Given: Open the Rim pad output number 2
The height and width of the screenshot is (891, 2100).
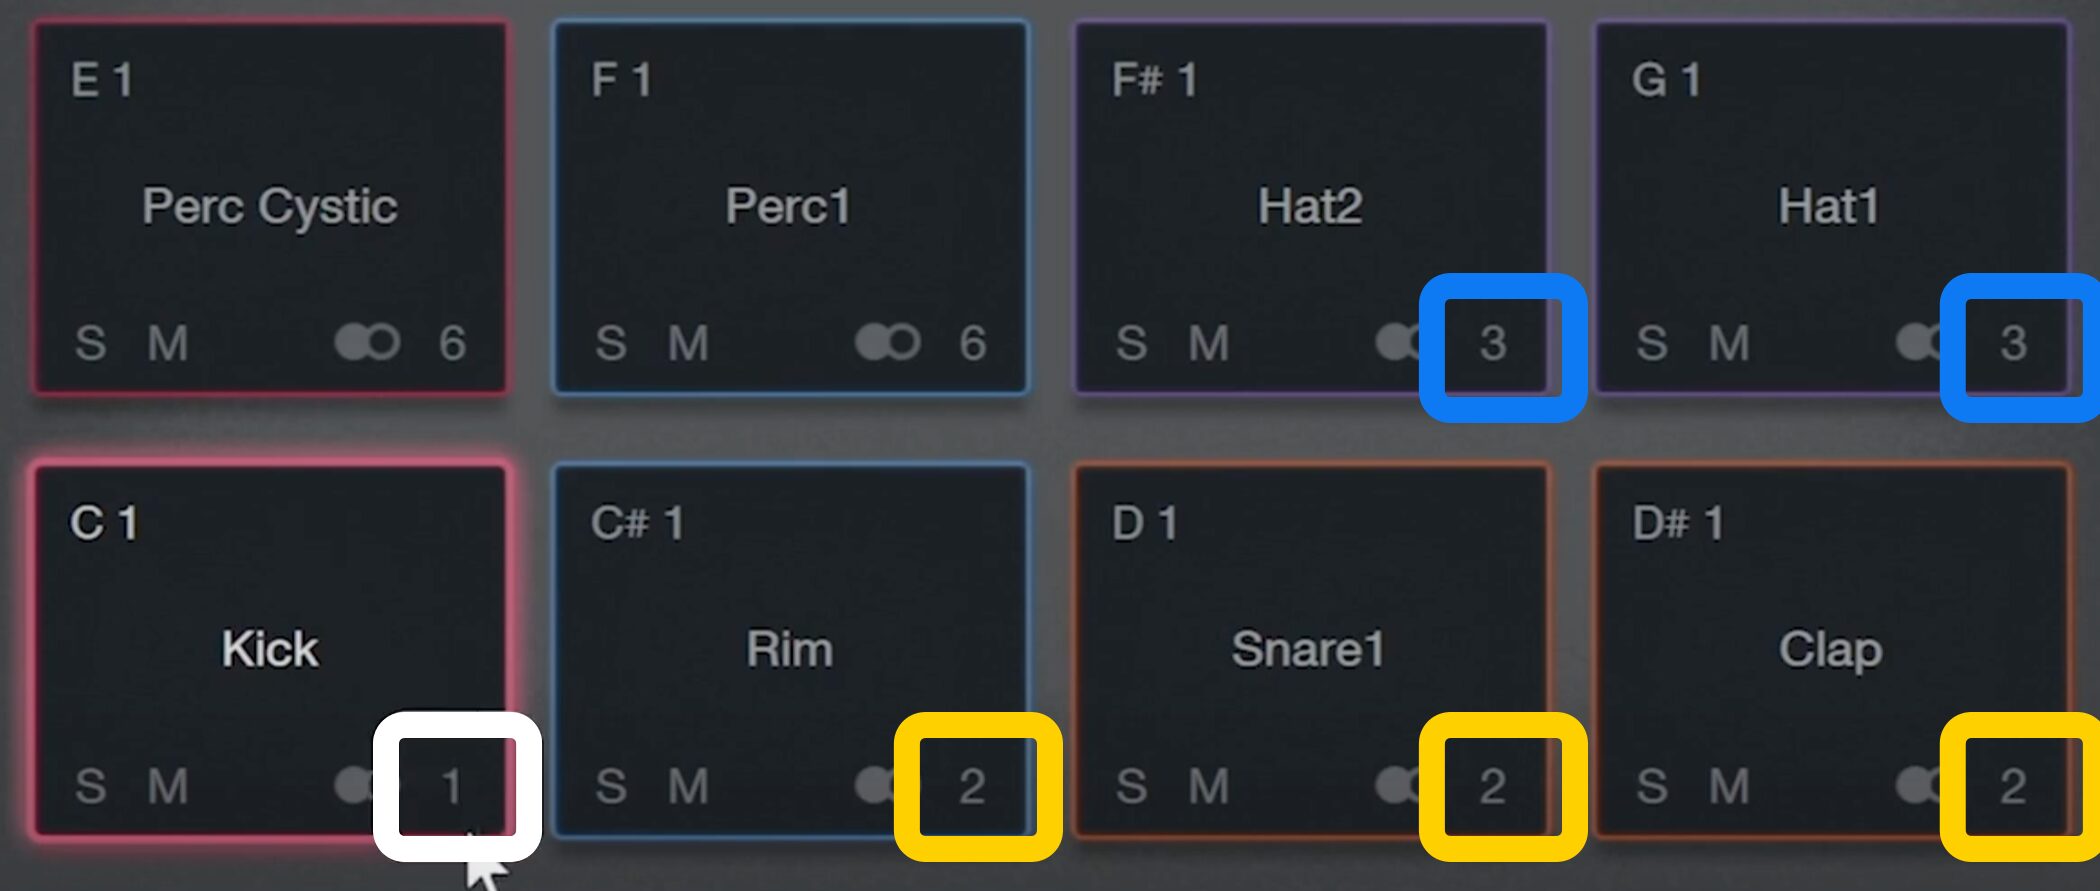Looking at the screenshot, I should [x=973, y=786].
